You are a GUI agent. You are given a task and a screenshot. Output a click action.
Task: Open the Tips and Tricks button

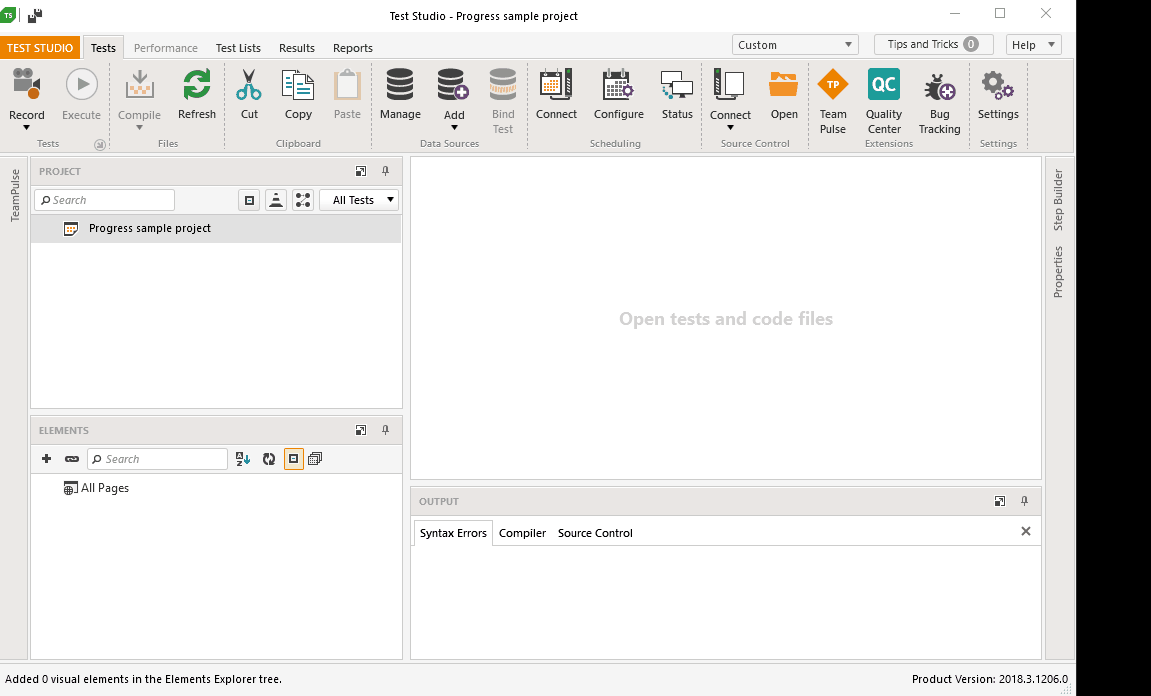point(933,44)
